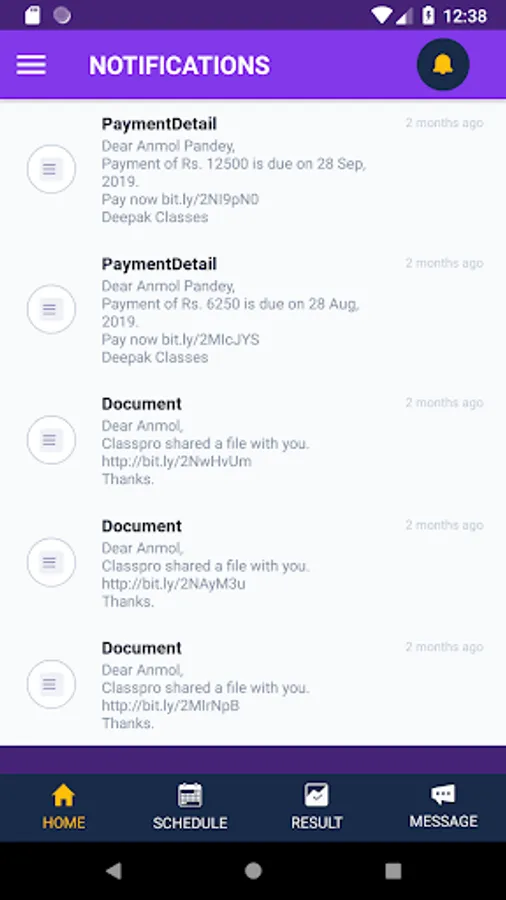Screen dimensions: 506x900
Task: Open shared file link http://bit.ly/2NwHvUm
Action: click(x=177, y=461)
